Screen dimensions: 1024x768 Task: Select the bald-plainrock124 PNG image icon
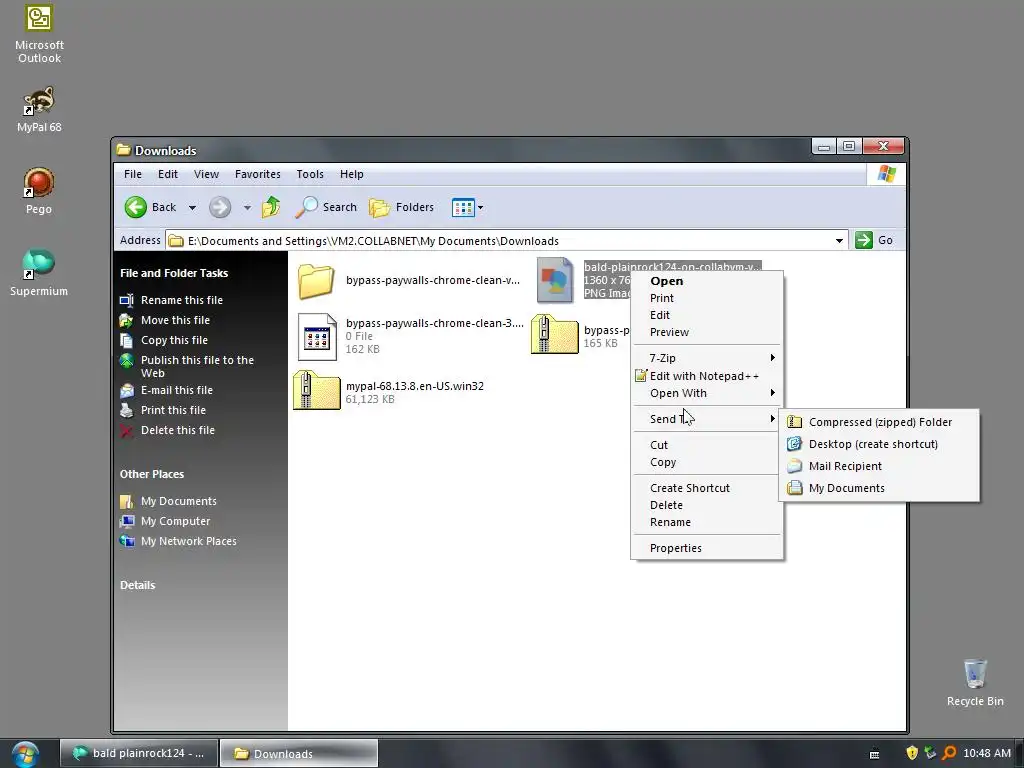click(x=554, y=280)
